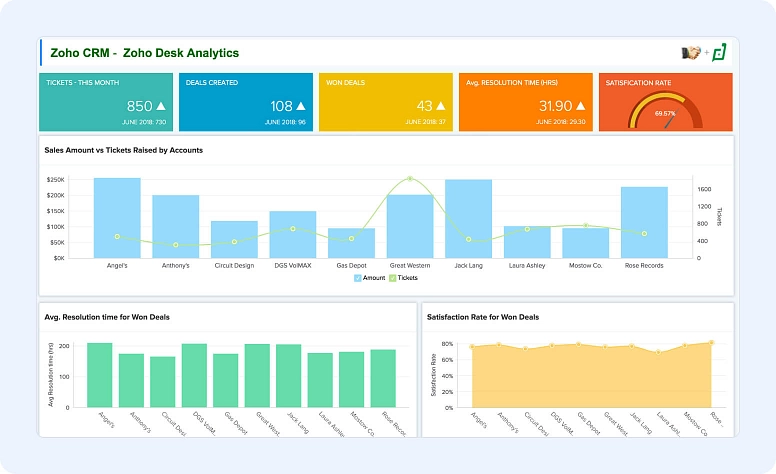Click the Great Western peak ticket marker
Image resolution: width=776 pixels, height=474 pixels.
pos(410,179)
